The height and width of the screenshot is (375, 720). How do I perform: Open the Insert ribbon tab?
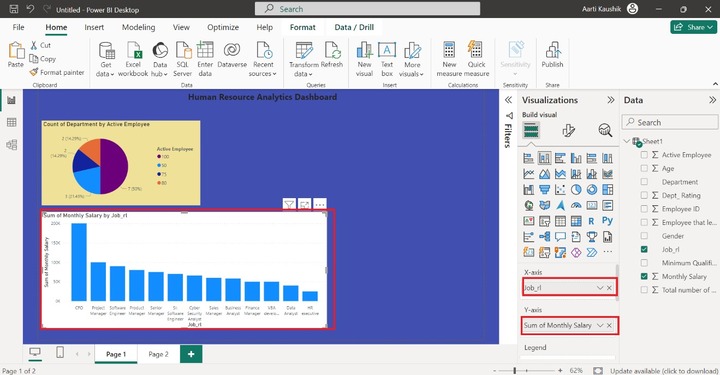[x=94, y=27]
